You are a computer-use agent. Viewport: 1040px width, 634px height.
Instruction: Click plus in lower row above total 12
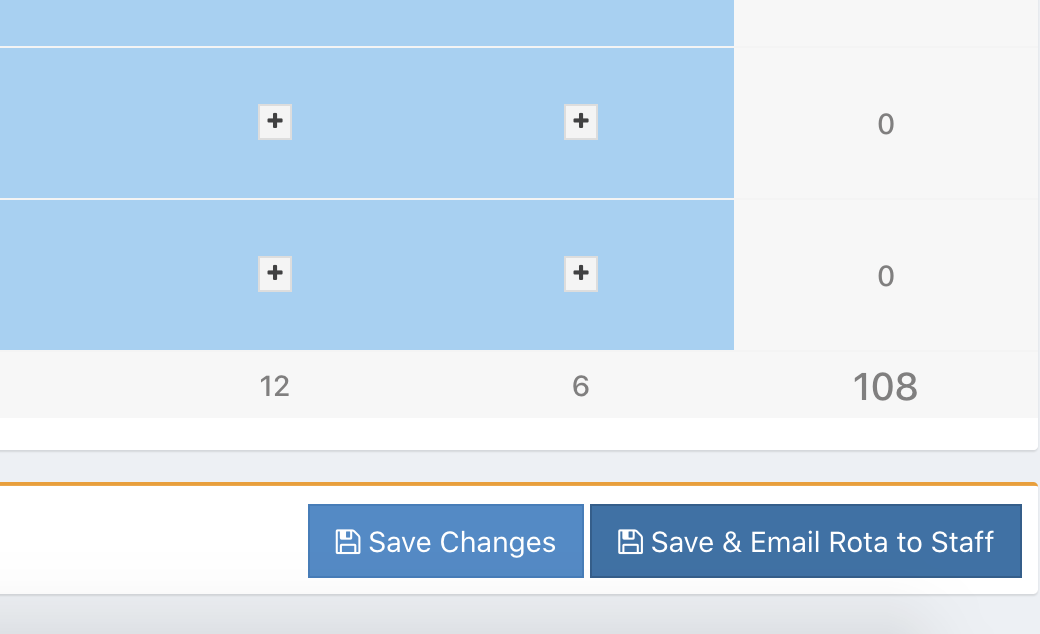click(x=275, y=273)
